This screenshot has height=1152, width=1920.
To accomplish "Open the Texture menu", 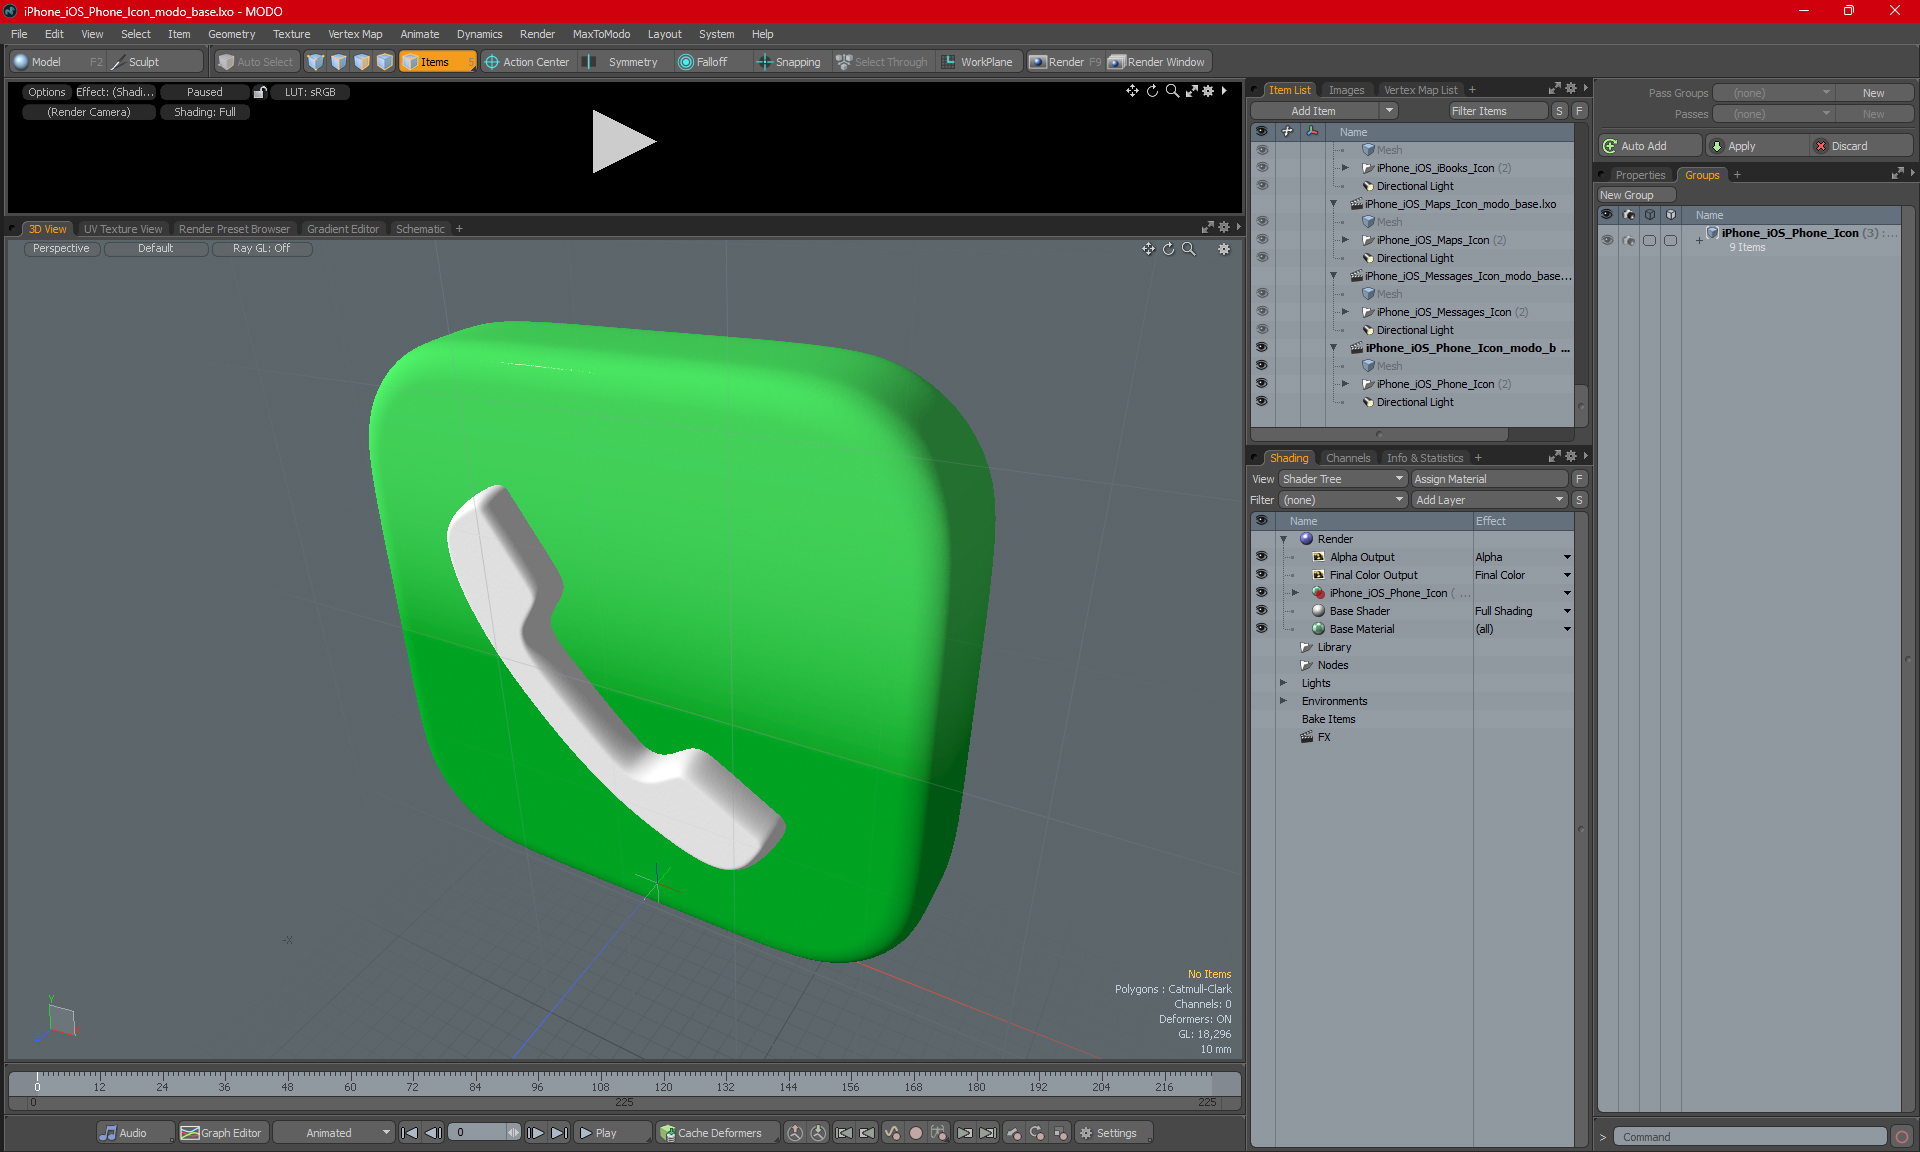I will click(291, 34).
